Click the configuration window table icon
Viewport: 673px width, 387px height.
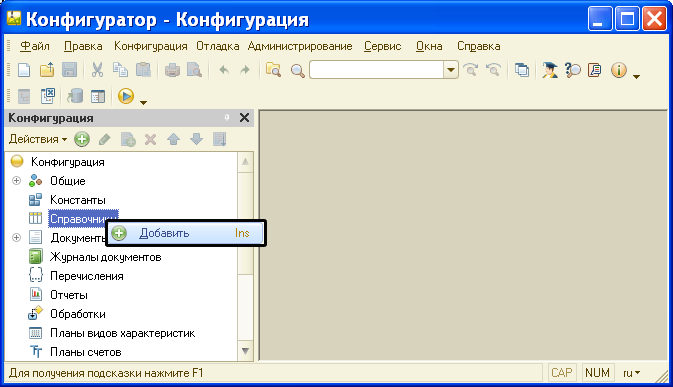(x=98, y=97)
